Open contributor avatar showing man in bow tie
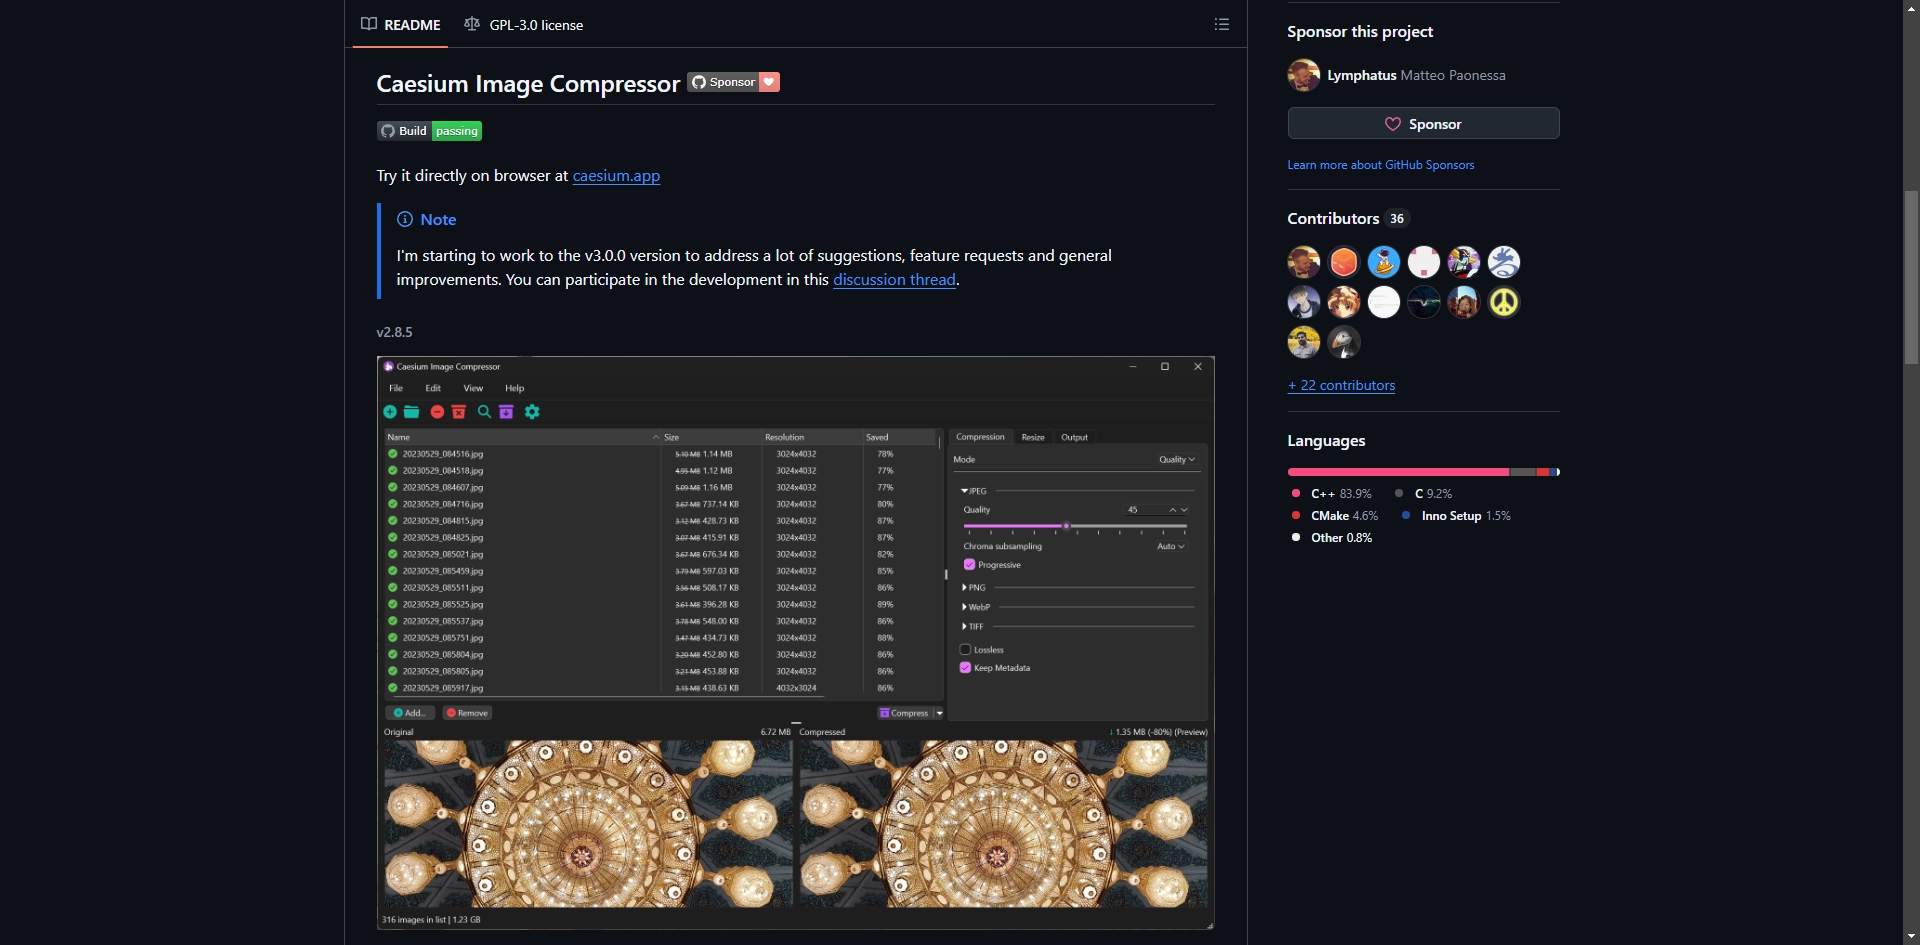1920x945 pixels. coord(1304,262)
